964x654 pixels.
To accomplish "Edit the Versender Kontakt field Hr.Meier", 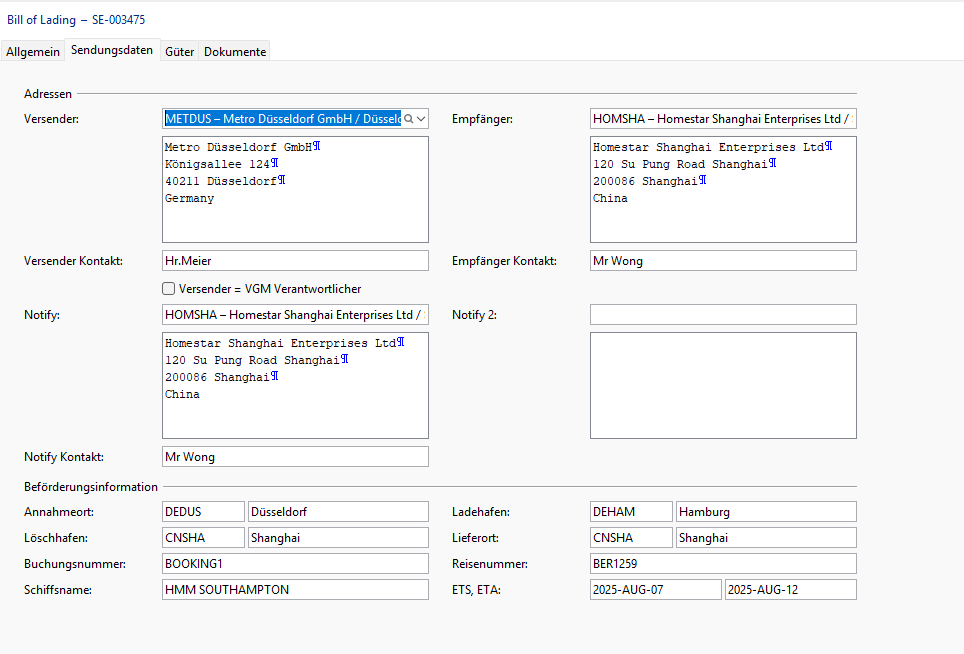I will 295,261.
